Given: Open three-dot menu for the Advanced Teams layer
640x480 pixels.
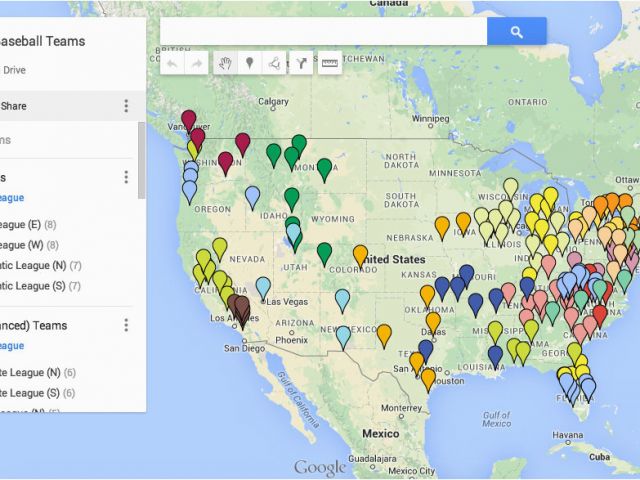Looking at the screenshot, I should [x=126, y=325].
